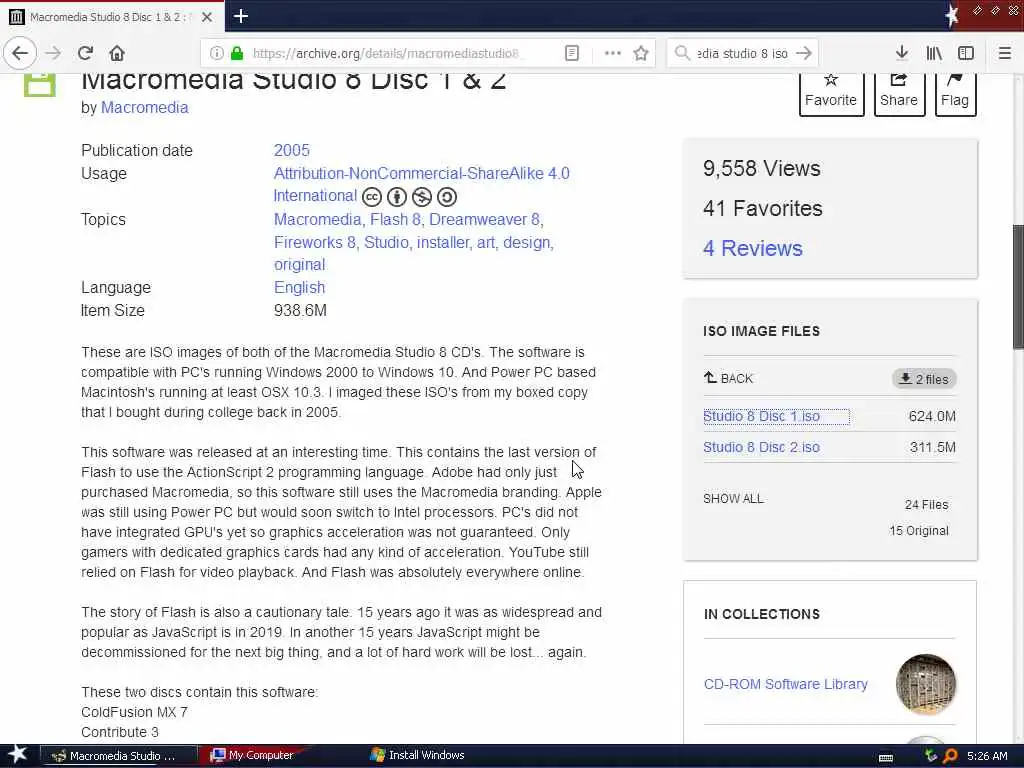The width and height of the screenshot is (1024, 768).
Task: Click BACK in ISO Image Files panel
Action: tap(728, 378)
